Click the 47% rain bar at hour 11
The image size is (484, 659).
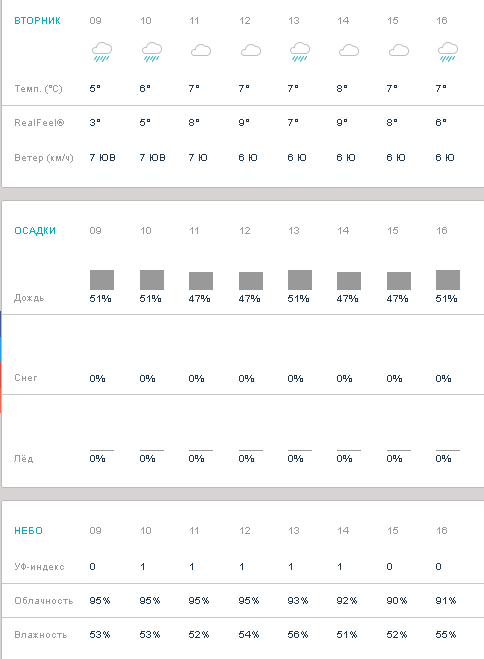pyautogui.click(x=201, y=281)
